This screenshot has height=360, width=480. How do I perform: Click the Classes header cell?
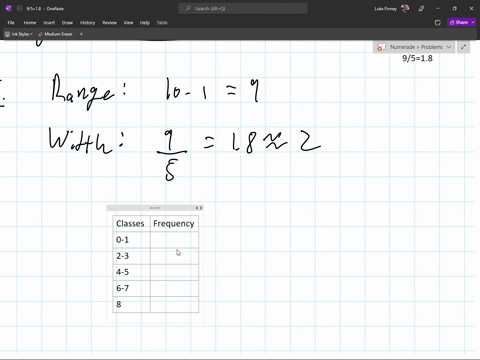point(131,223)
